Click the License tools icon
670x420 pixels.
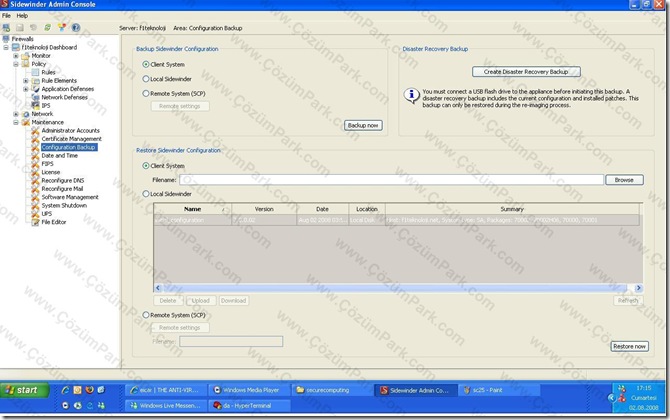point(35,172)
